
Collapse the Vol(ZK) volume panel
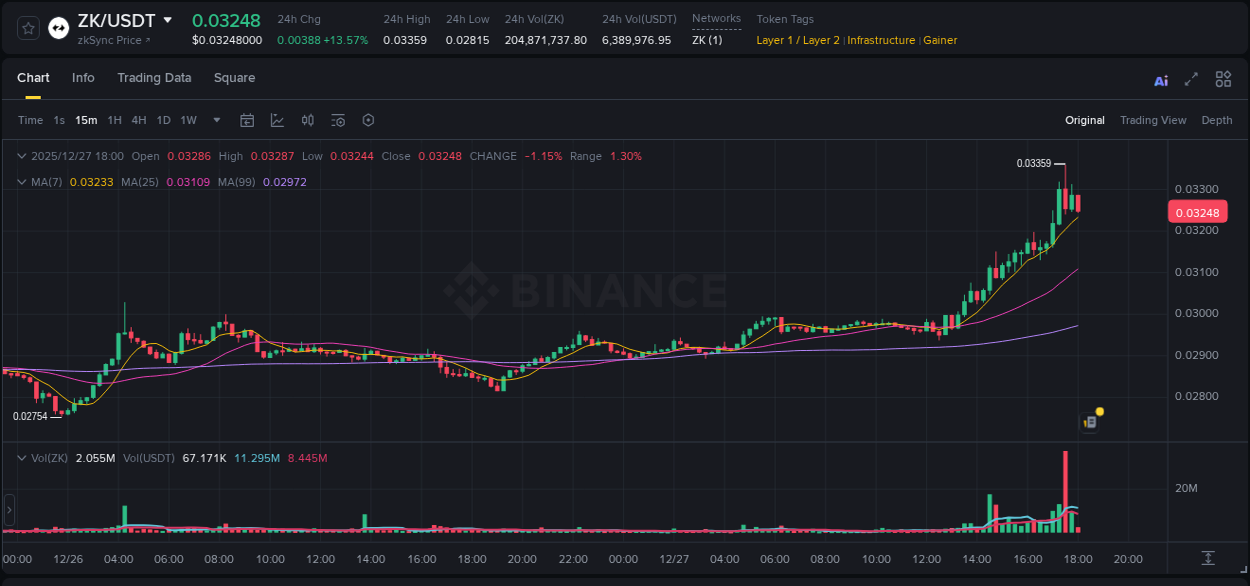coord(22,457)
